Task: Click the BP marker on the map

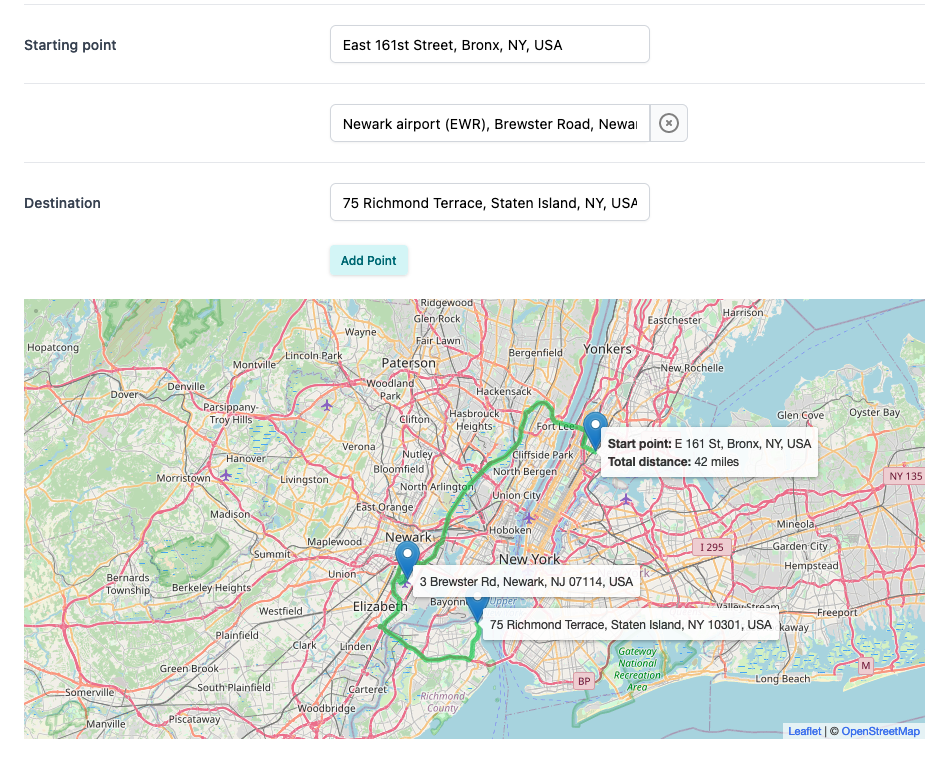Action: (x=584, y=681)
